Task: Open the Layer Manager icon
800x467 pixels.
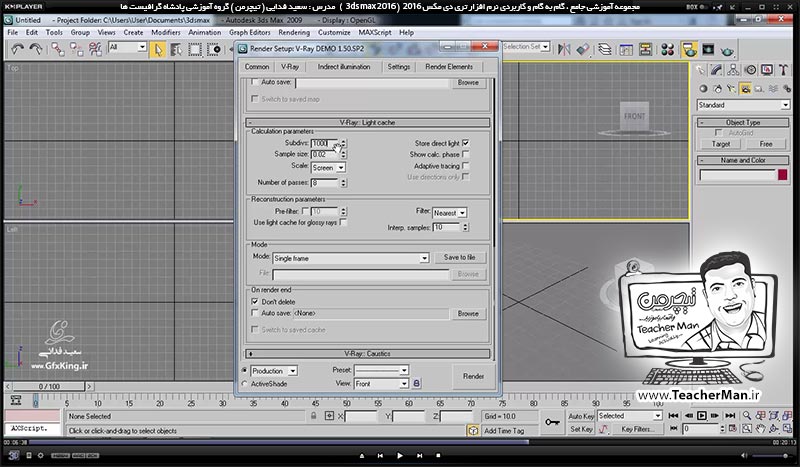Action: pos(605,49)
